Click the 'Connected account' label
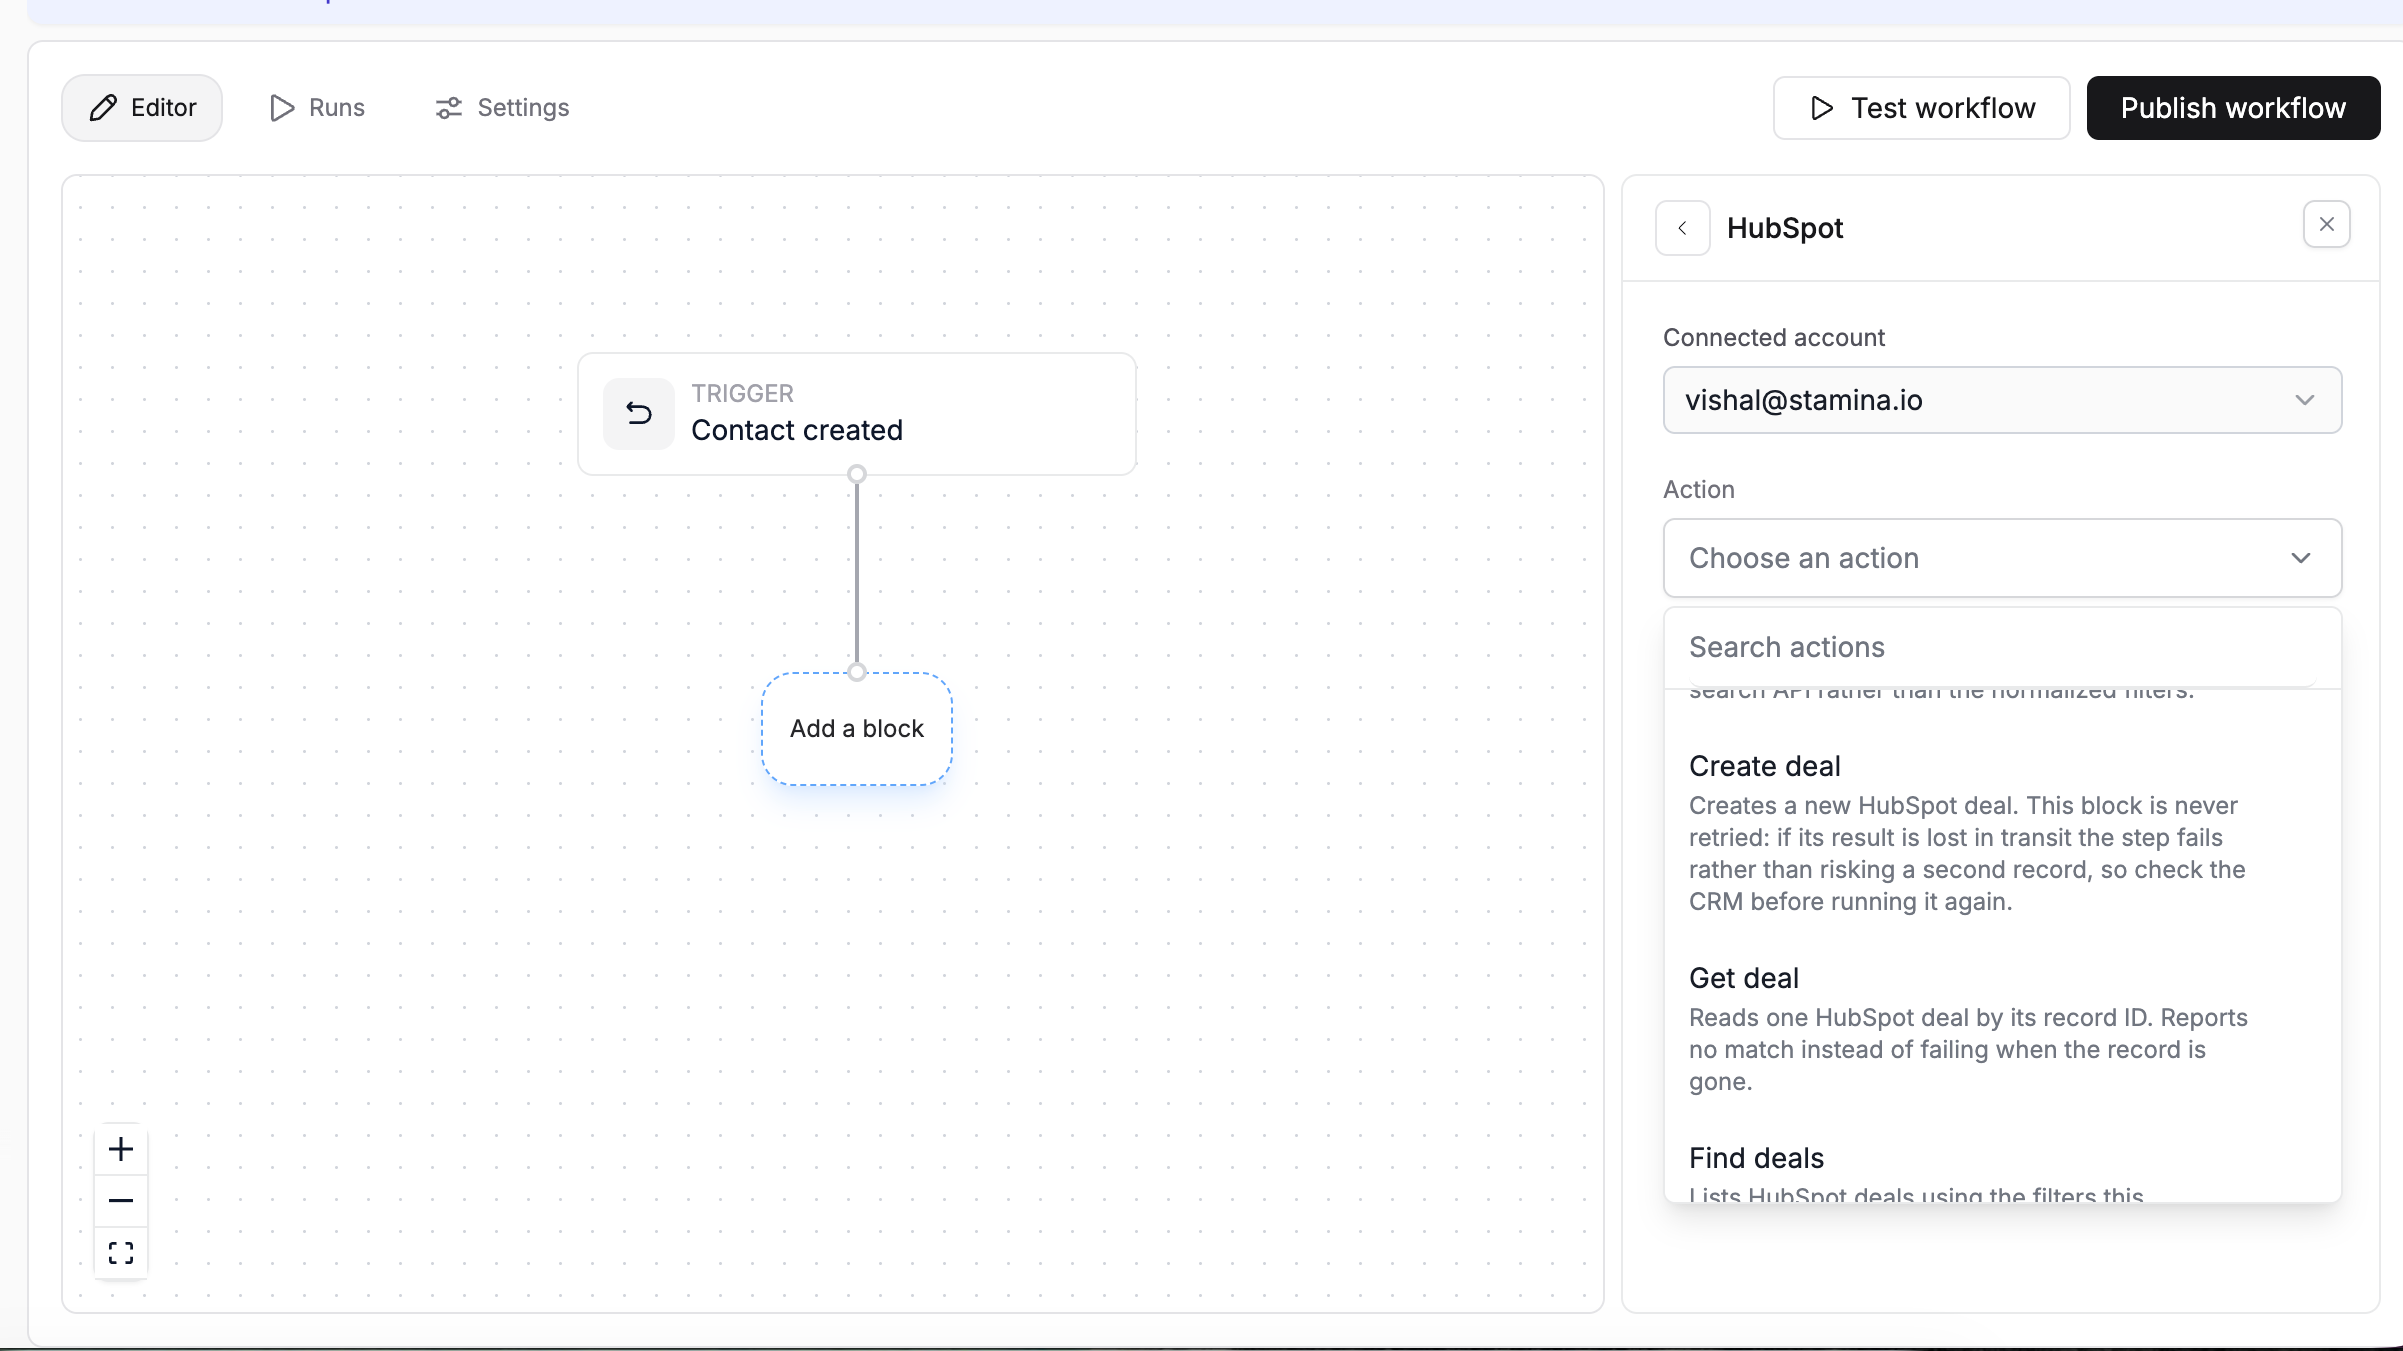This screenshot has width=2403, height=1351. (x=1774, y=338)
